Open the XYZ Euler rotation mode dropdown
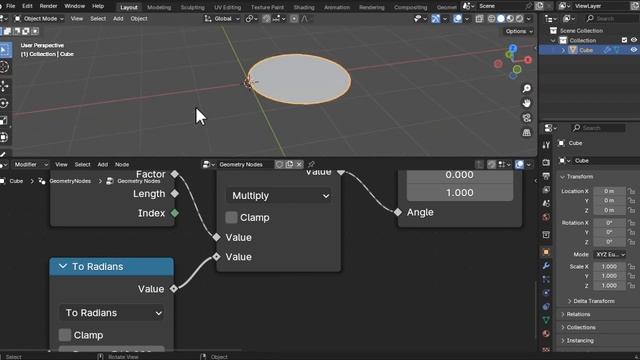The height and width of the screenshot is (360, 640). (609, 254)
